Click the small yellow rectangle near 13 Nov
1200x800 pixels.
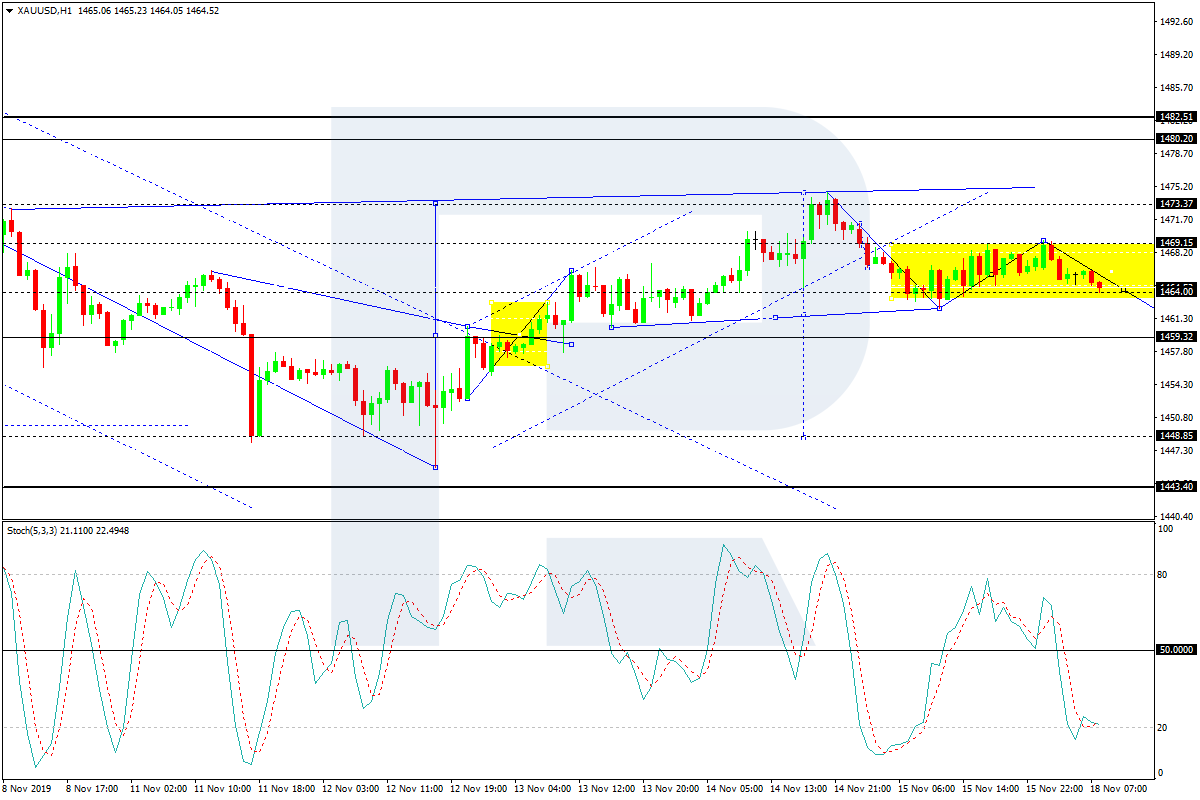coord(518,333)
